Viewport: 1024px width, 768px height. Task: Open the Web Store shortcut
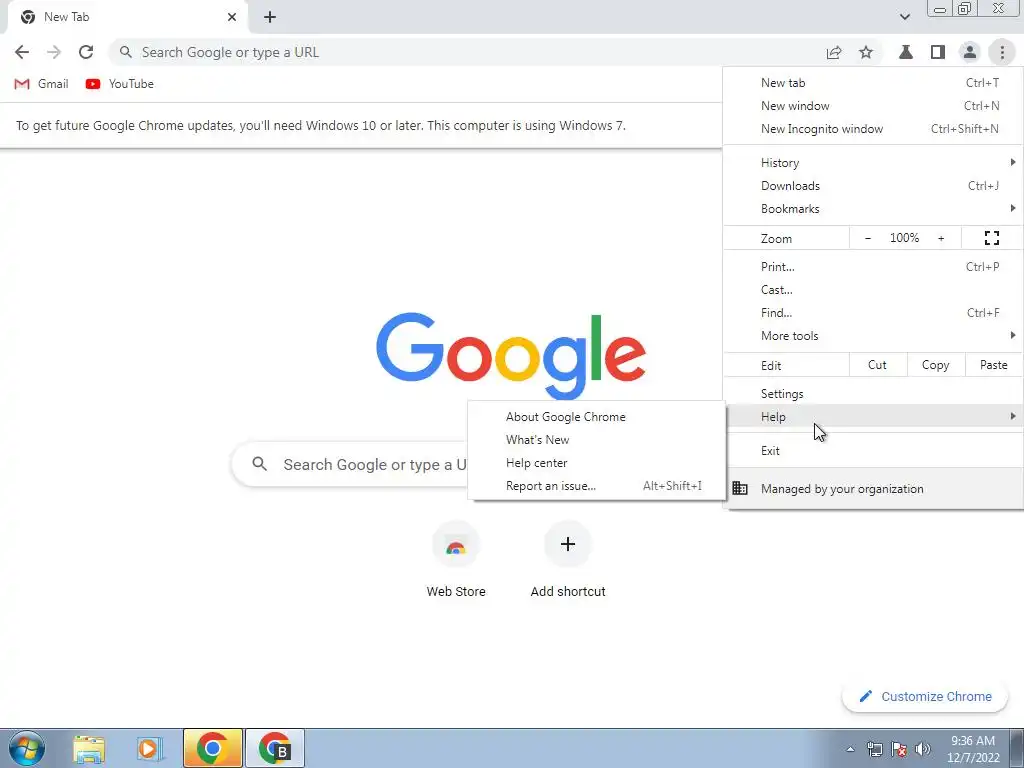pyautogui.click(x=456, y=560)
